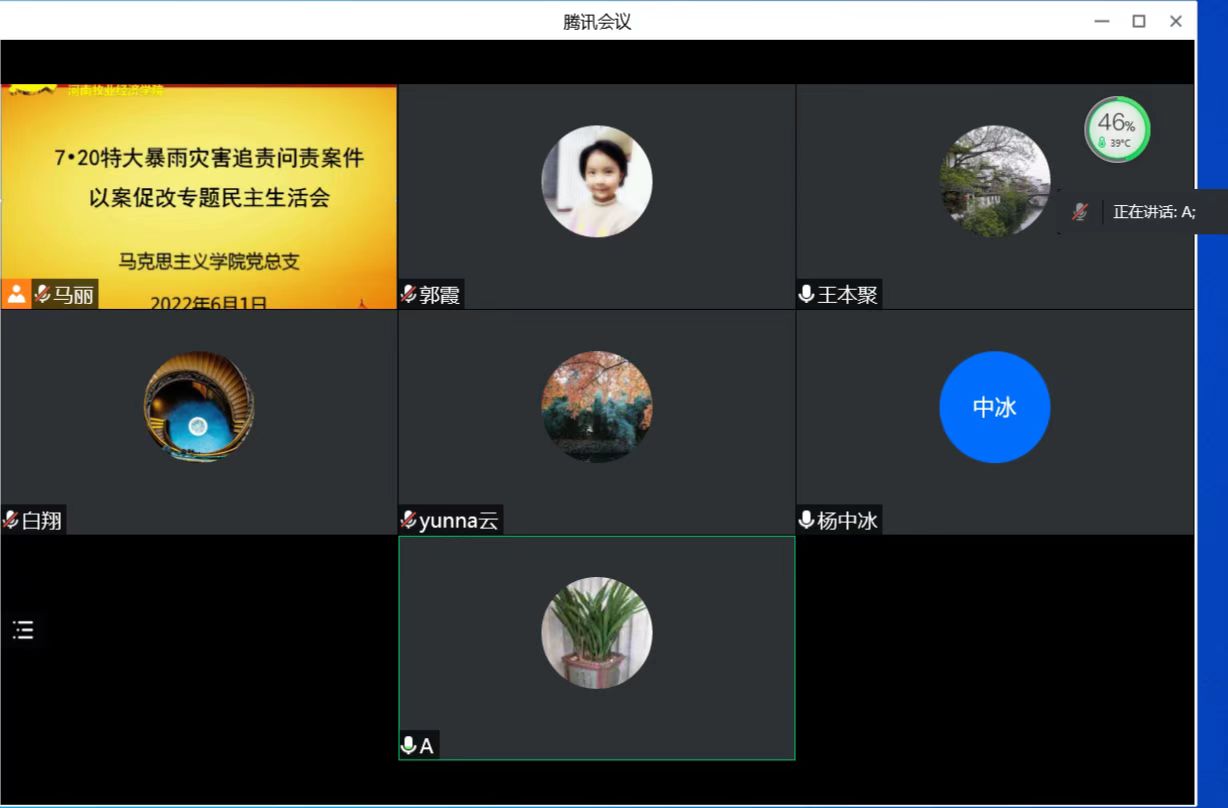Image resolution: width=1228 pixels, height=808 pixels.
Task: Click the 46% circular performance indicator
Action: [1117, 129]
